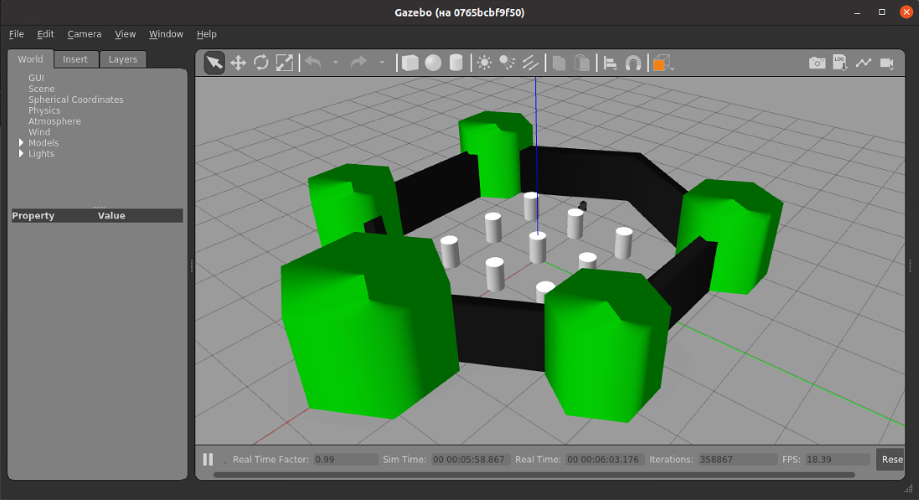The image size is (919, 500).
Task: Take a screenshot with camera icon
Action: [817, 63]
